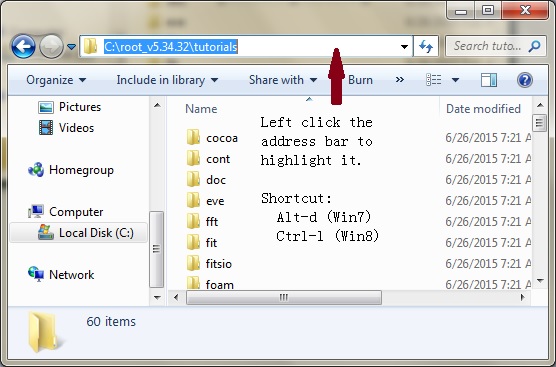Show more toolbar commands chevron

coord(400,79)
